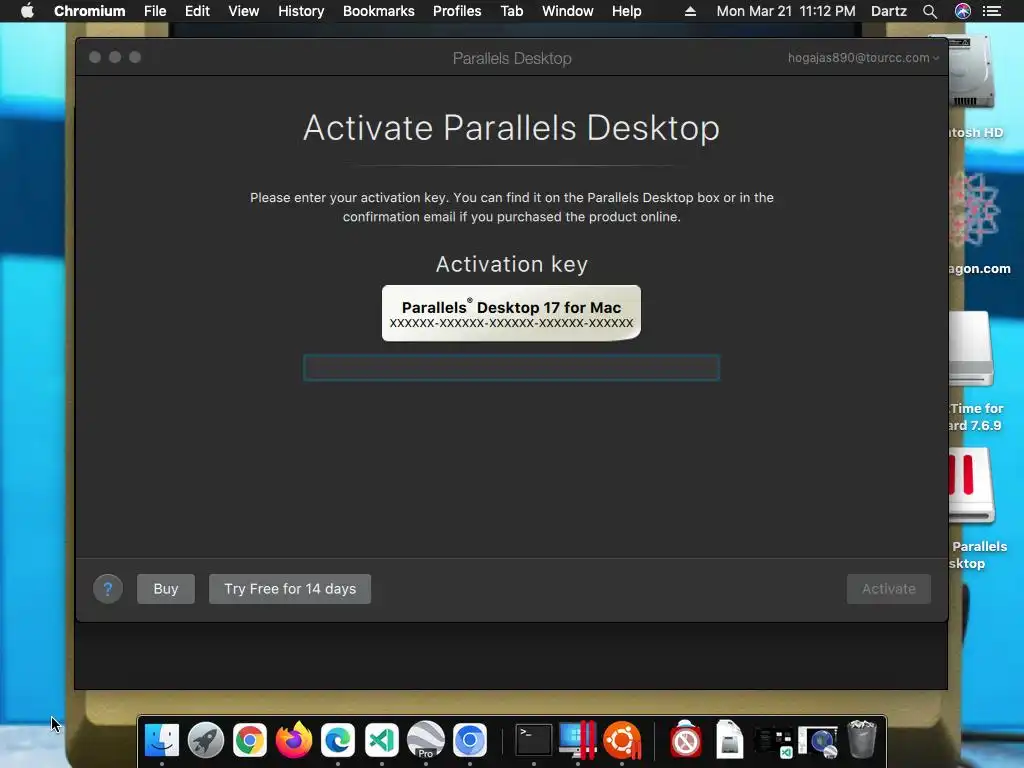1024x768 pixels.
Task: Open red prohibited-sign app in dock
Action: click(x=686, y=740)
